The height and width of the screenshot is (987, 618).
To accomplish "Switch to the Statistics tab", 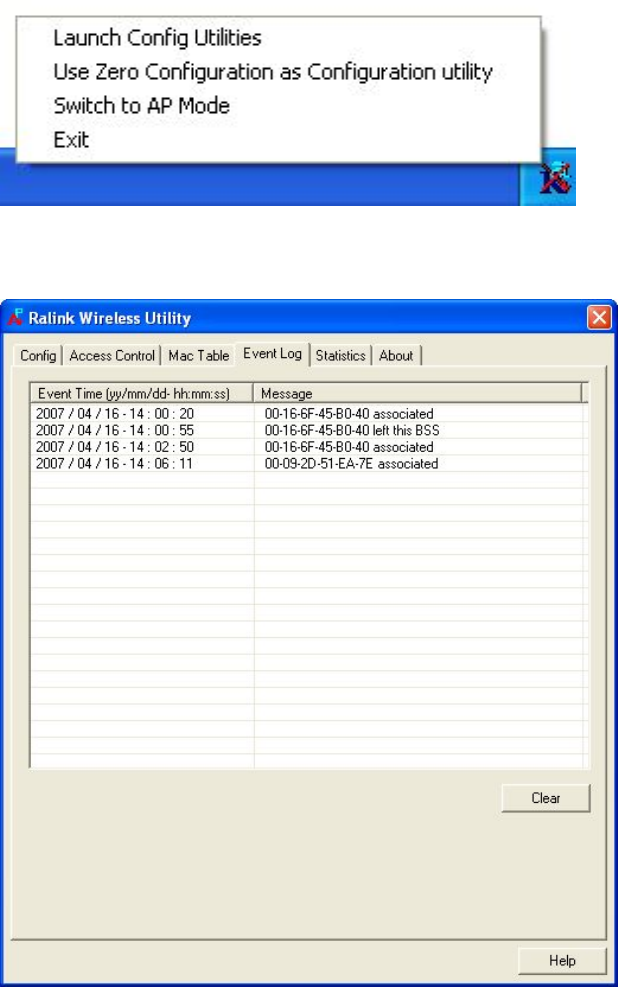I will point(340,356).
